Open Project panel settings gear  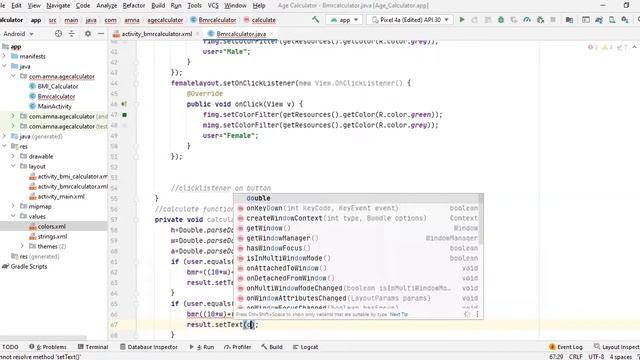coord(88,34)
